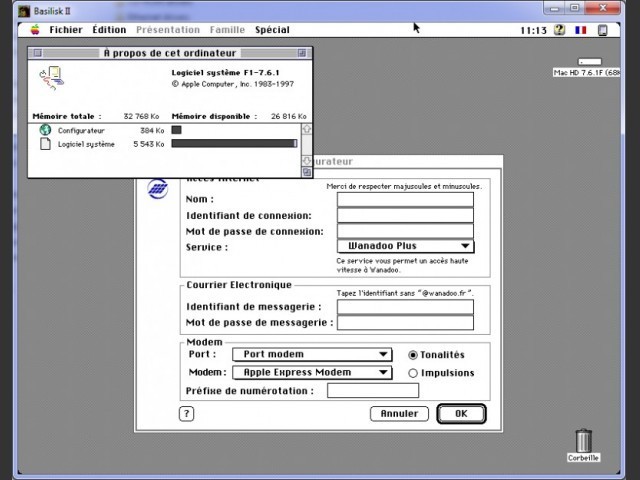
Task: Open the Spécial menu
Action: (x=272, y=30)
